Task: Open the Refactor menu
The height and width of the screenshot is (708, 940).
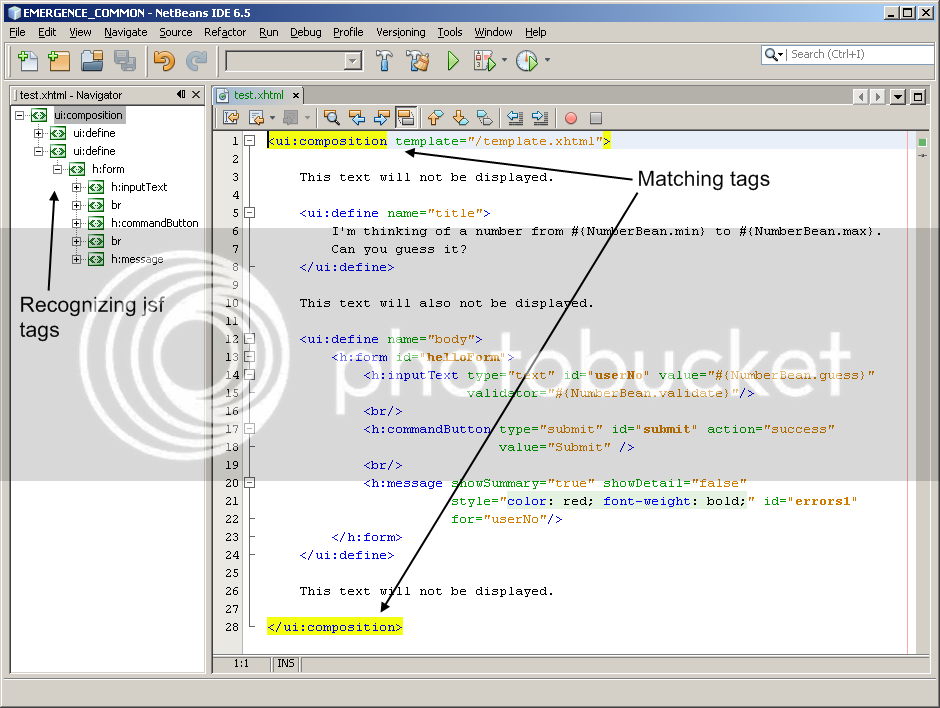Action: point(225,32)
